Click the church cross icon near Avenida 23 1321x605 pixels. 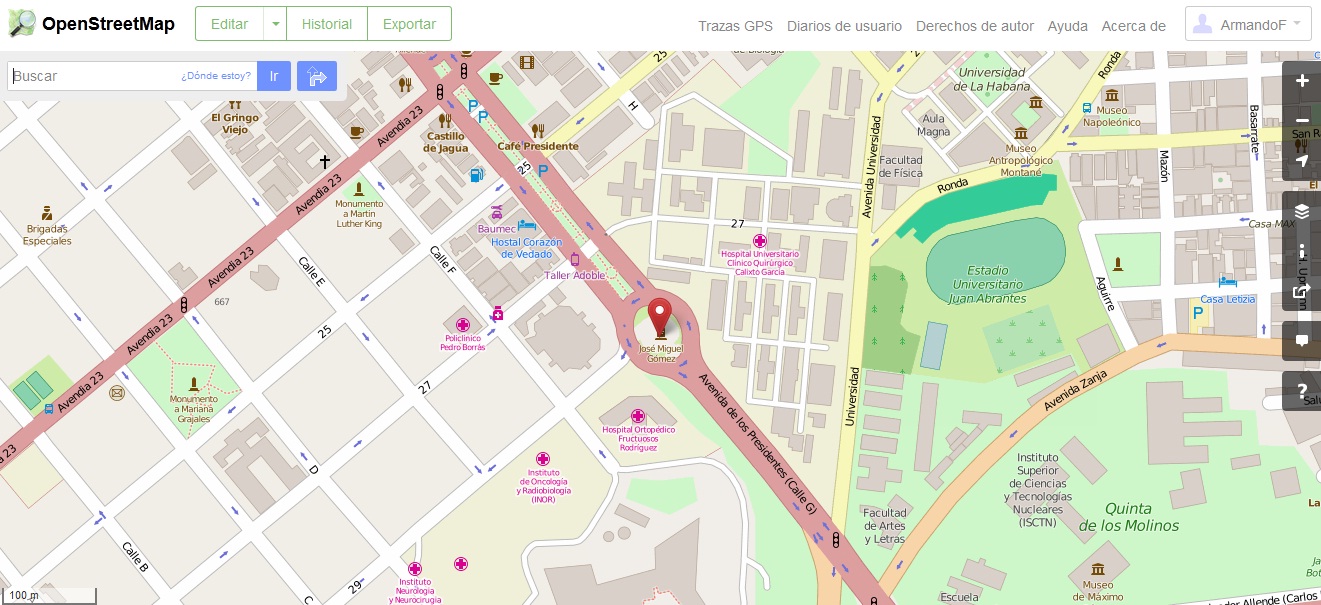pos(324,160)
